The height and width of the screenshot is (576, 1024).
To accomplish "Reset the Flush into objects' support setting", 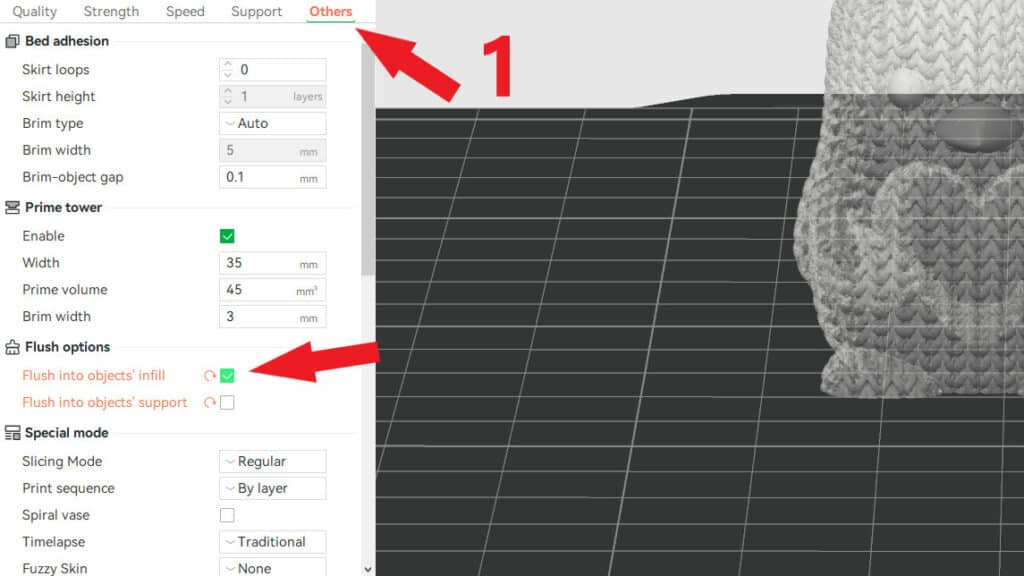I will (x=209, y=402).
